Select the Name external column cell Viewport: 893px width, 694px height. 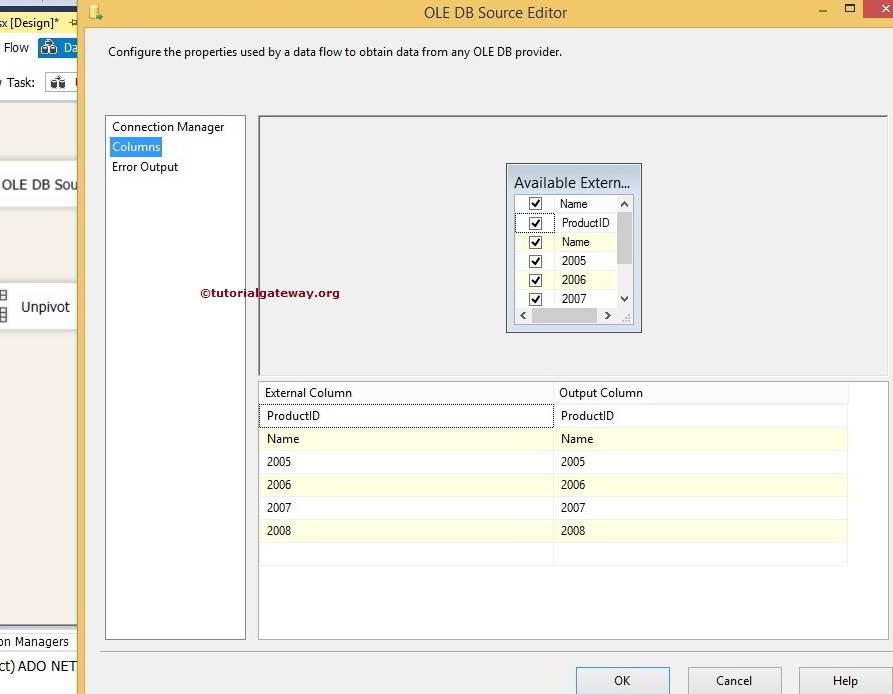pos(406,439)
